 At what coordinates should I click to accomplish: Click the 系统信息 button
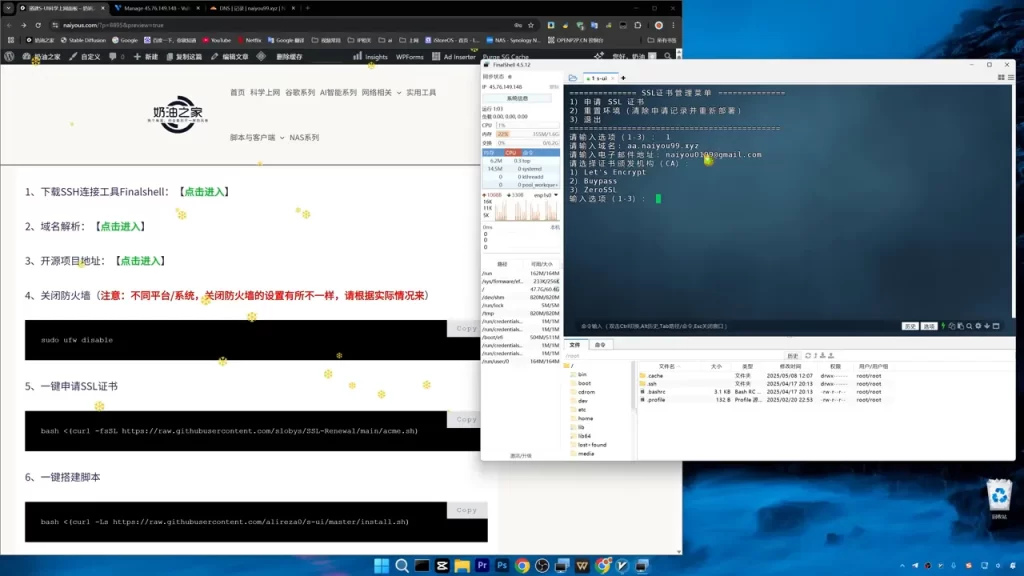pos(517,99)
